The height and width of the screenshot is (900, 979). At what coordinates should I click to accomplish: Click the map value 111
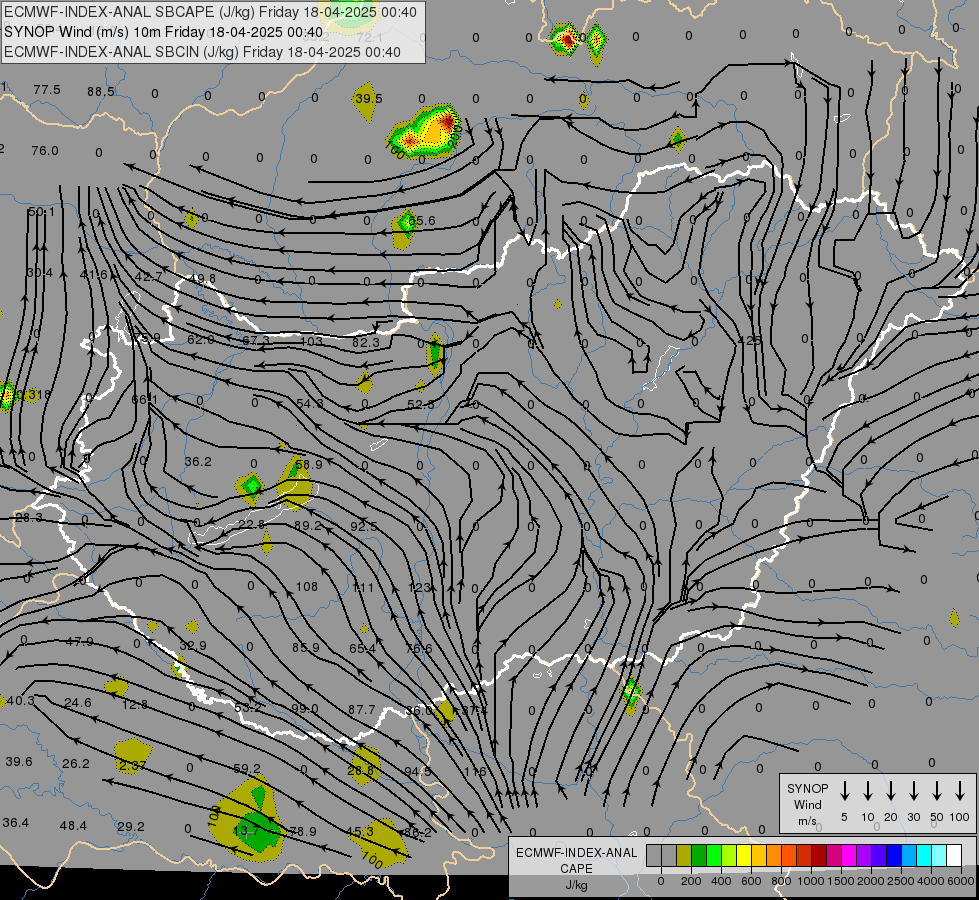[363, 588]
